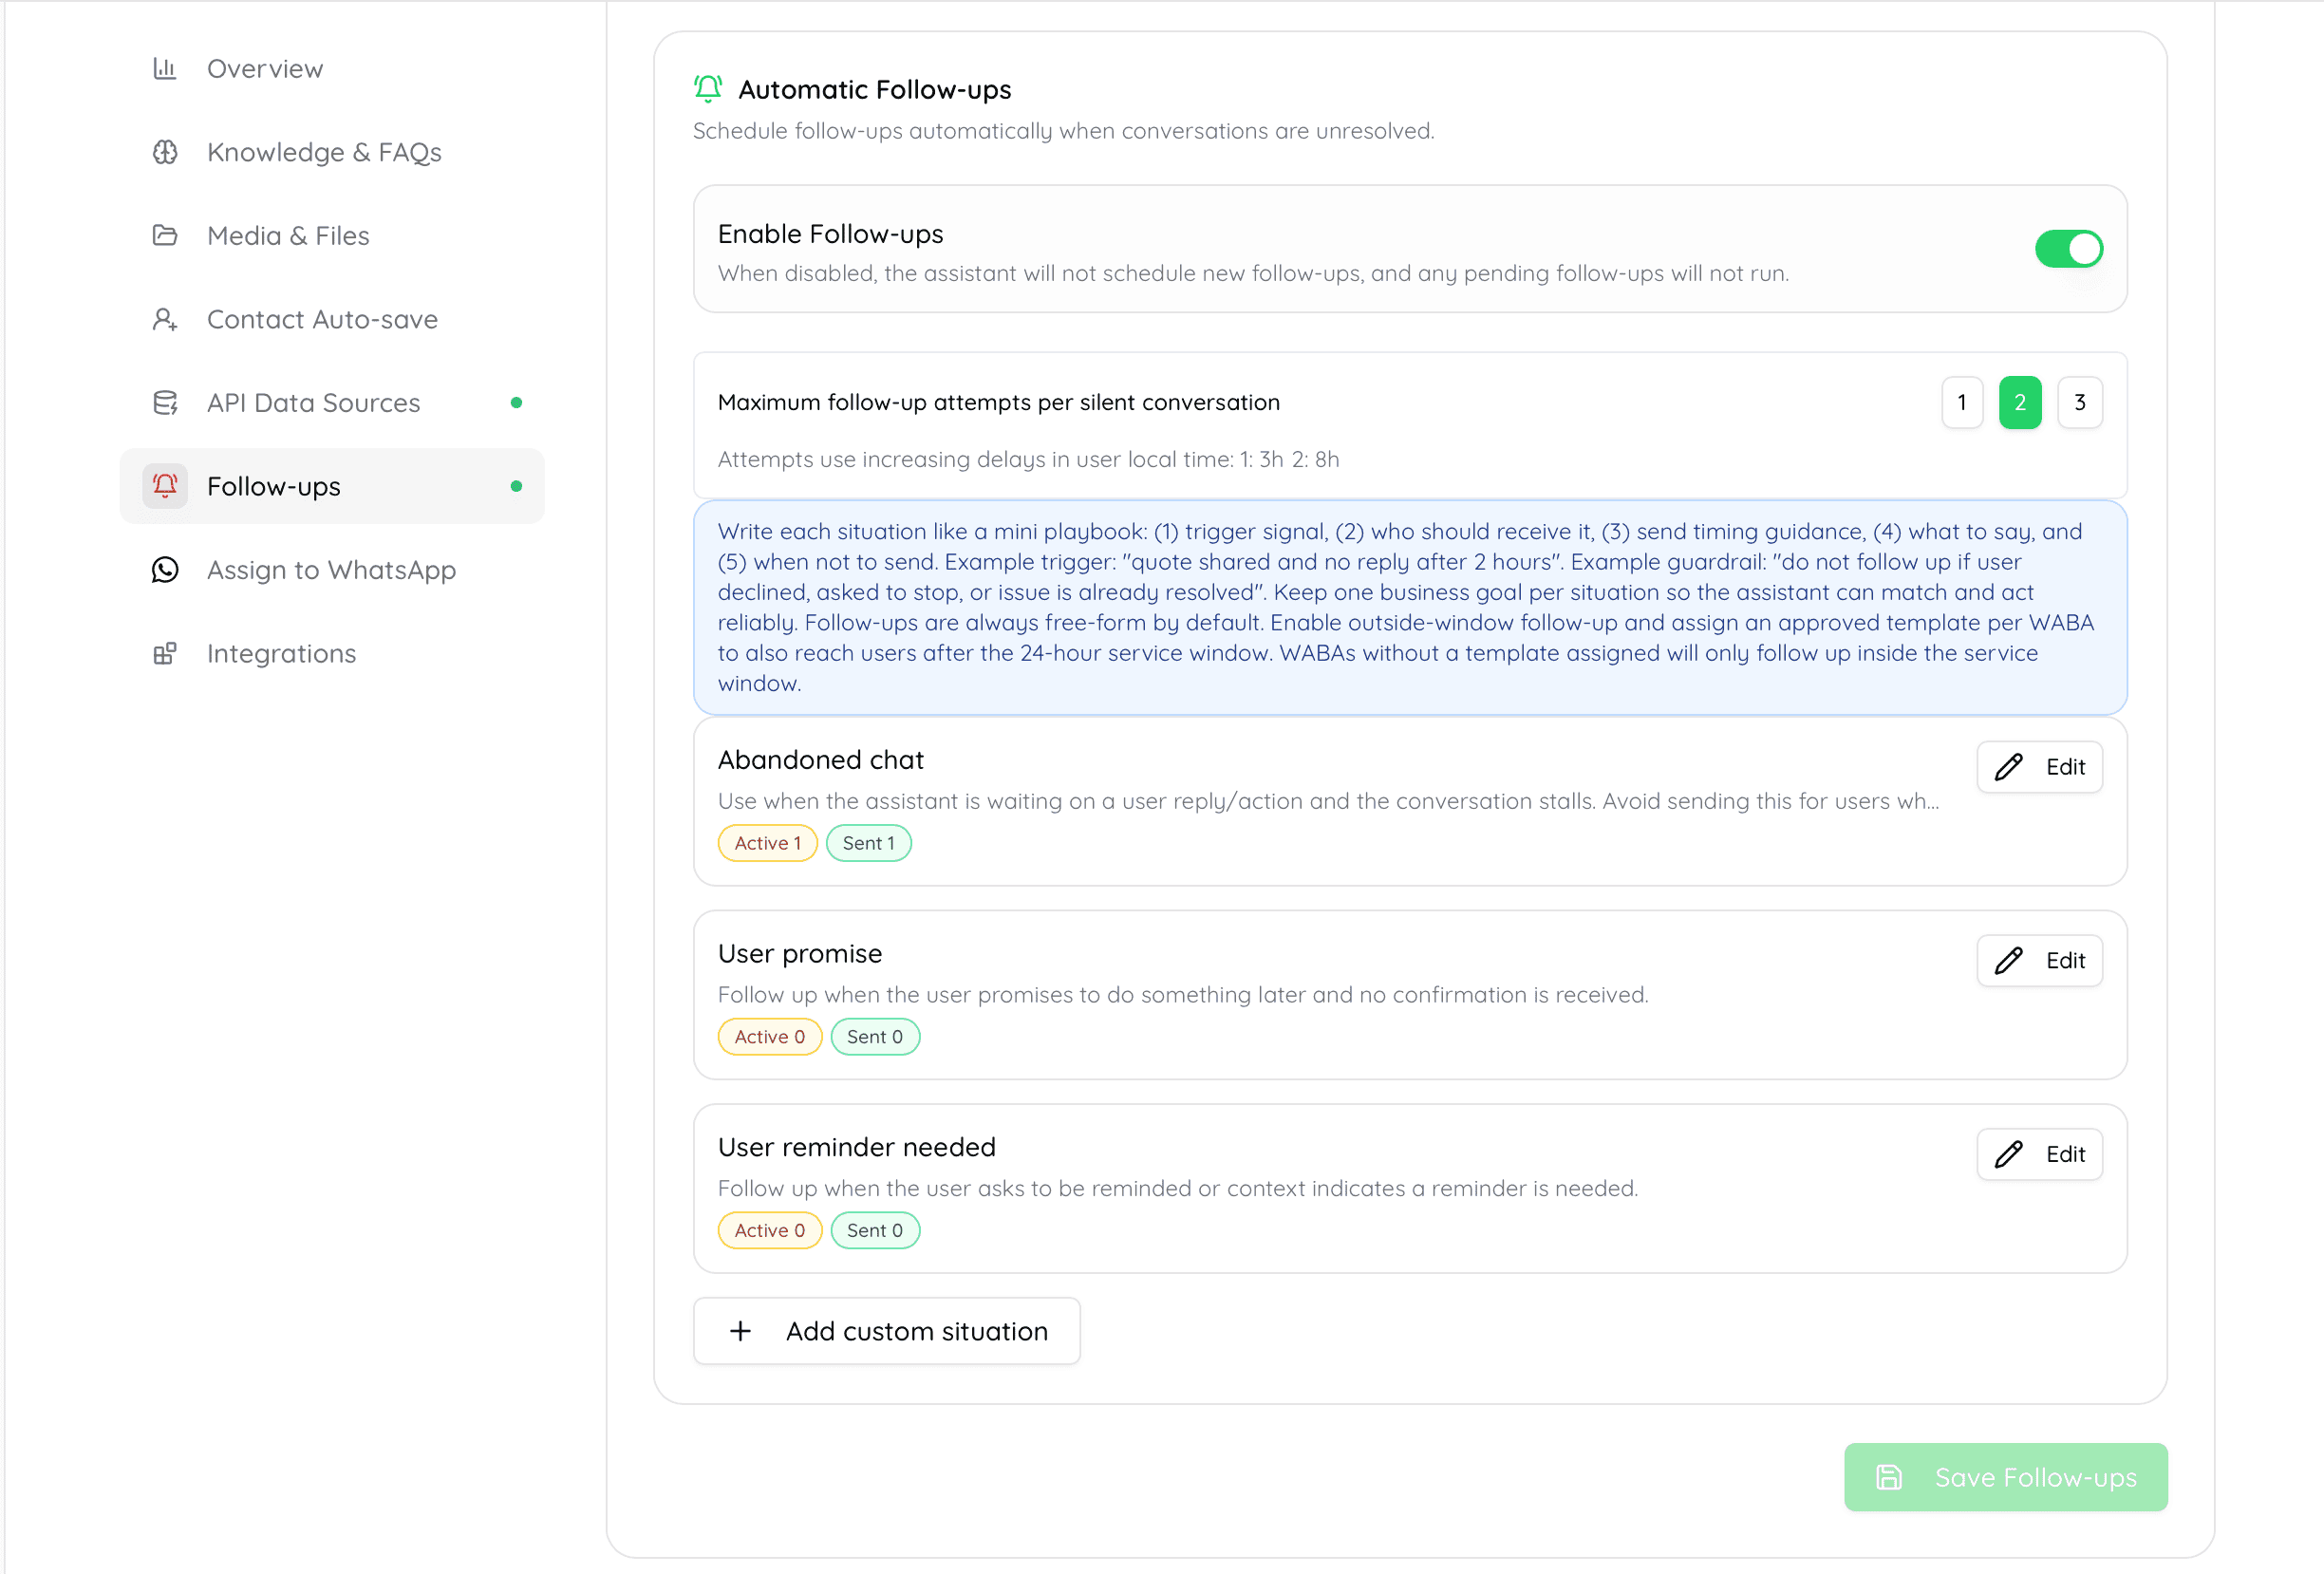2324x1574 pixels.
Task: Click Abandoned chat description text
Action: 1329,801
